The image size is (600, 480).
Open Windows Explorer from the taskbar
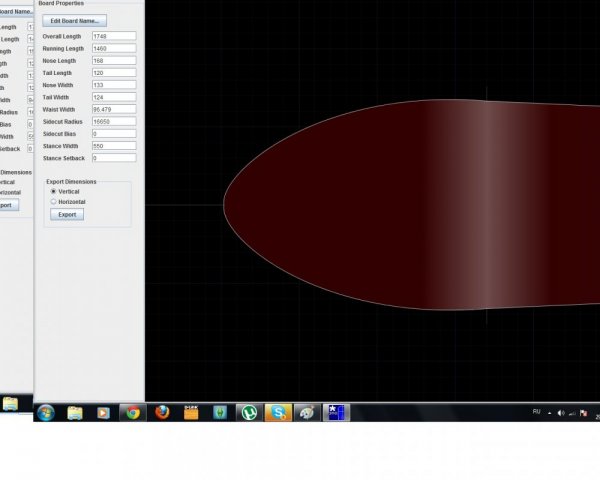coord(75,413)
